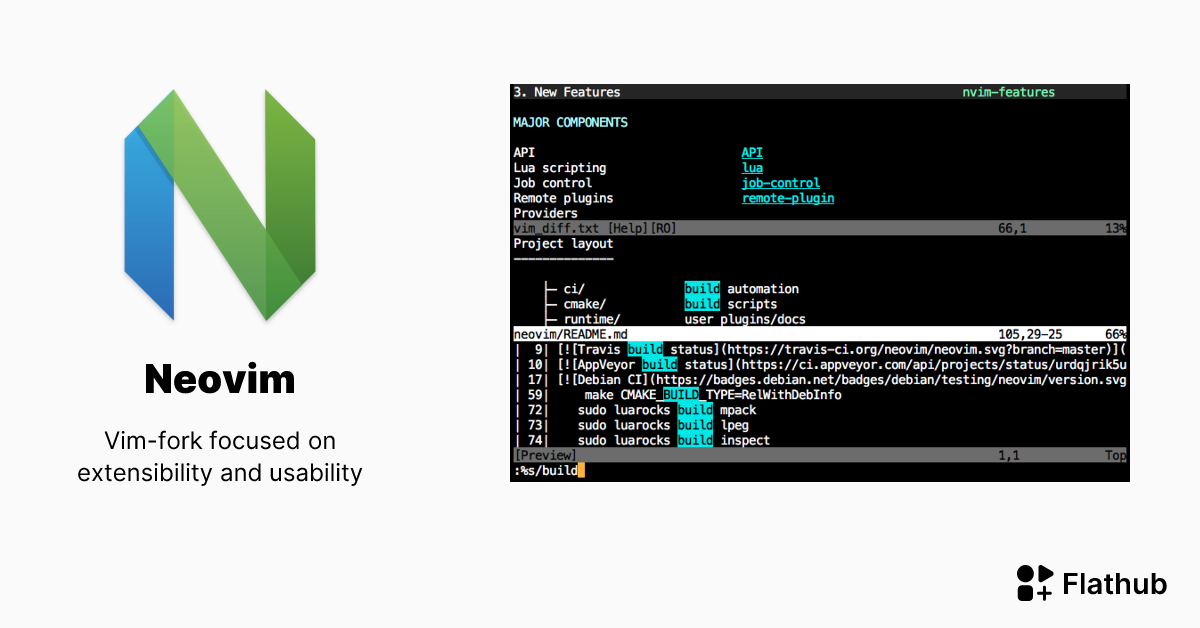This screenshot has height=628, width=1200.
Task: Click the Flathub logo icon
Action: click(1033, 583)
